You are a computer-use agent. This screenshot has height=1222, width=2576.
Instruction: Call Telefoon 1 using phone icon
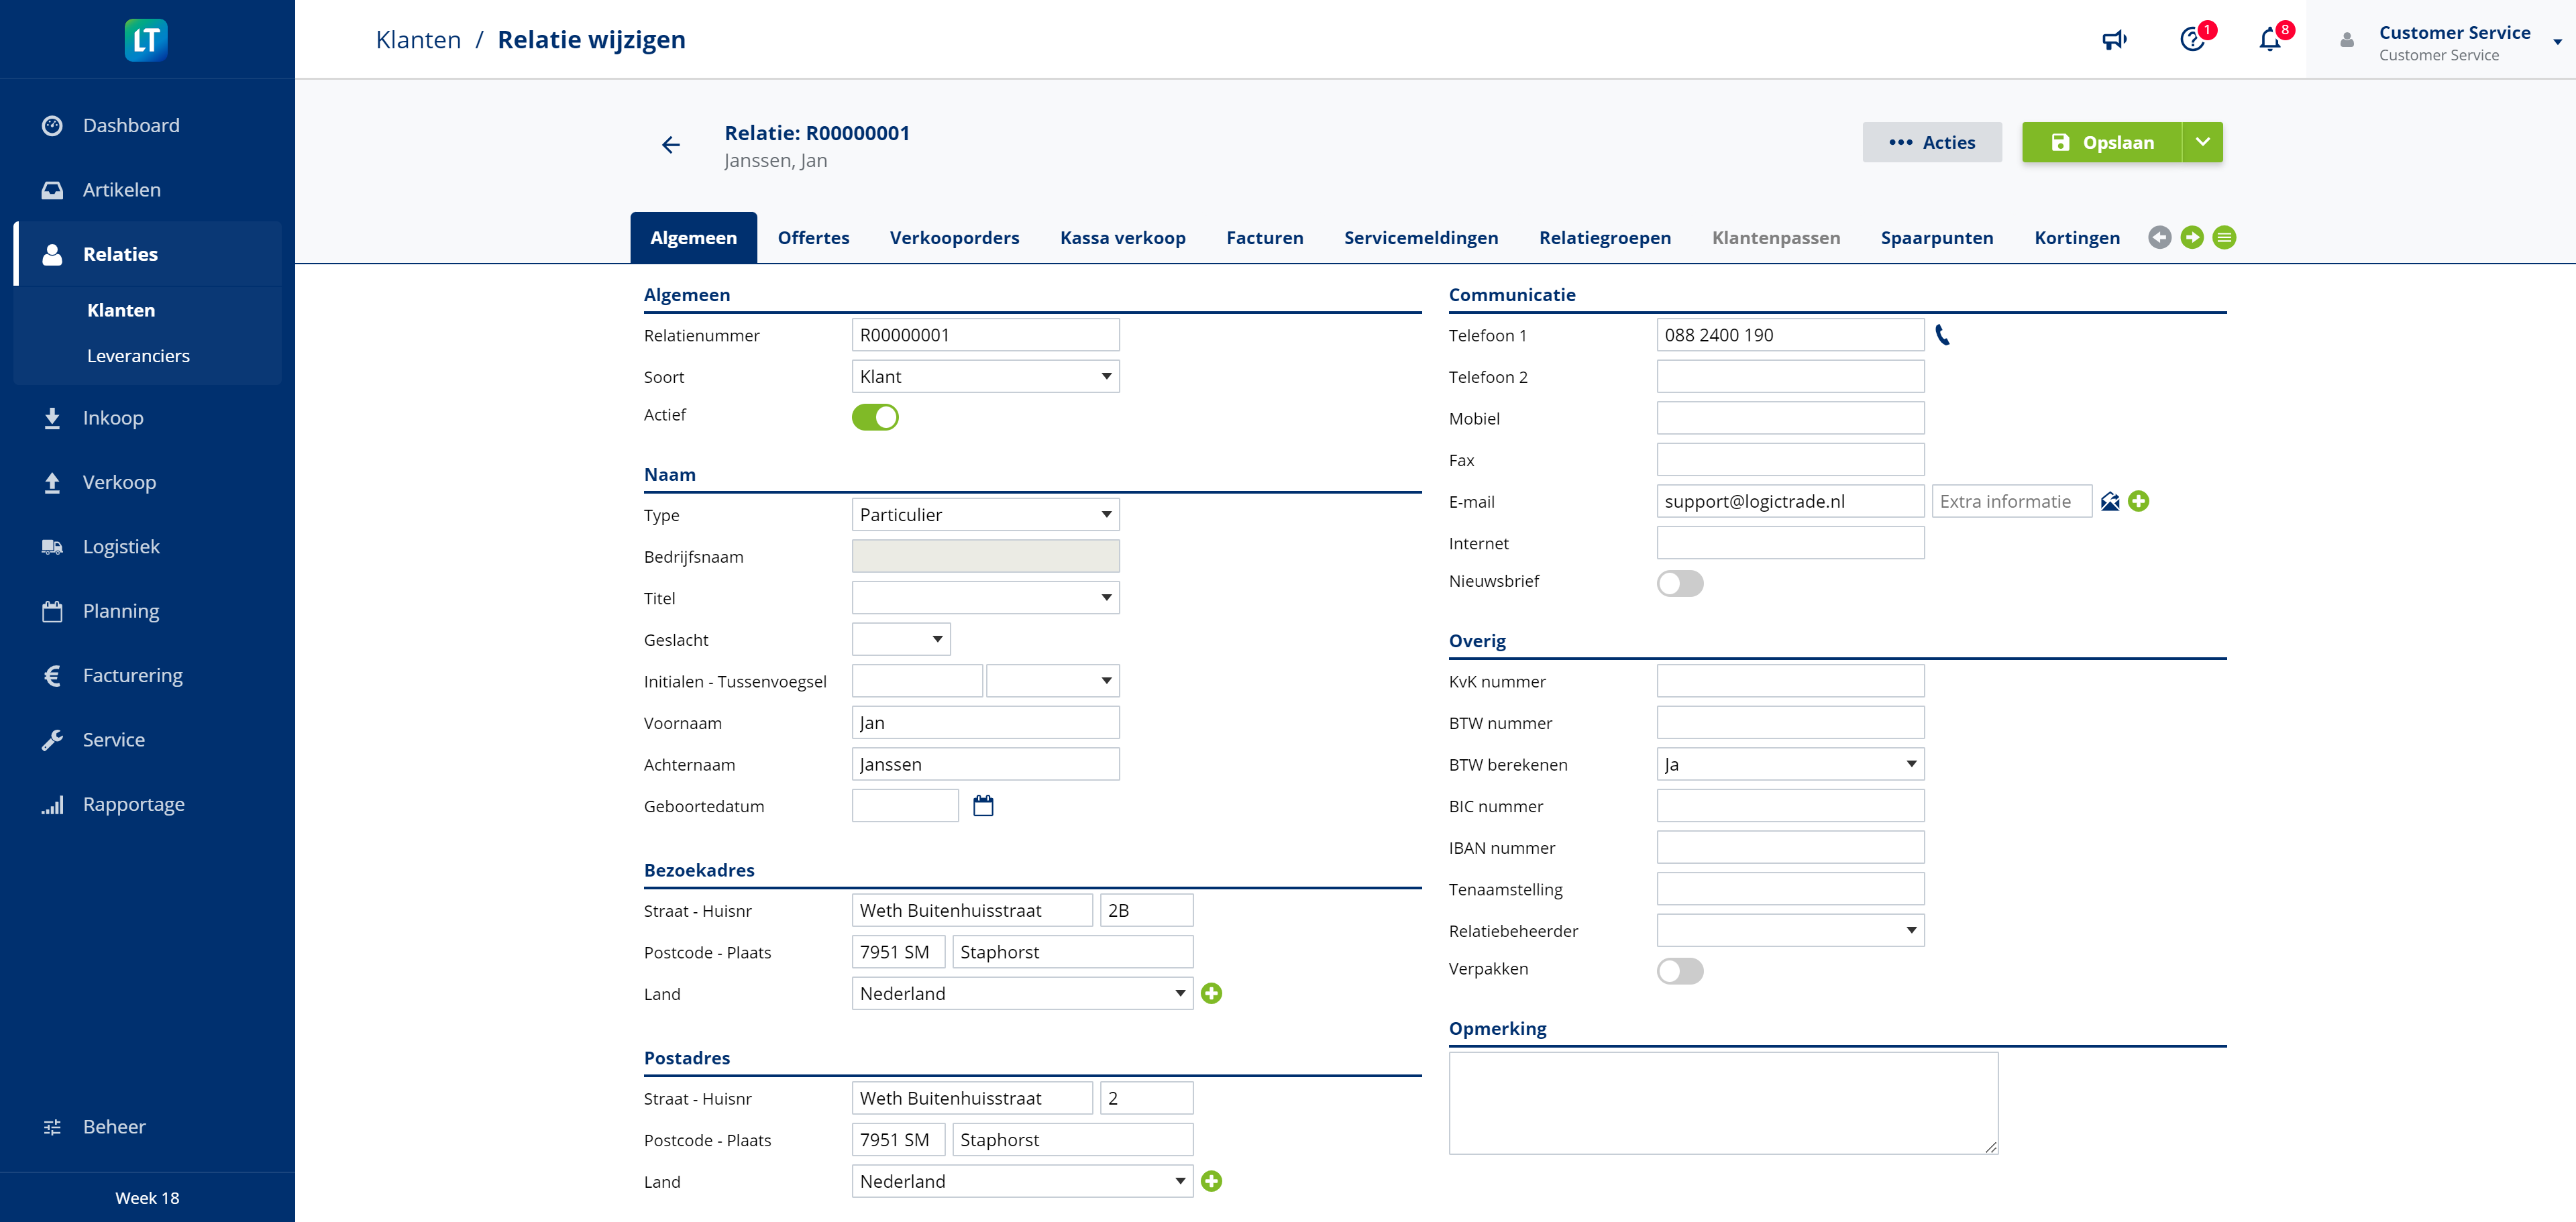pos(1942,335)
